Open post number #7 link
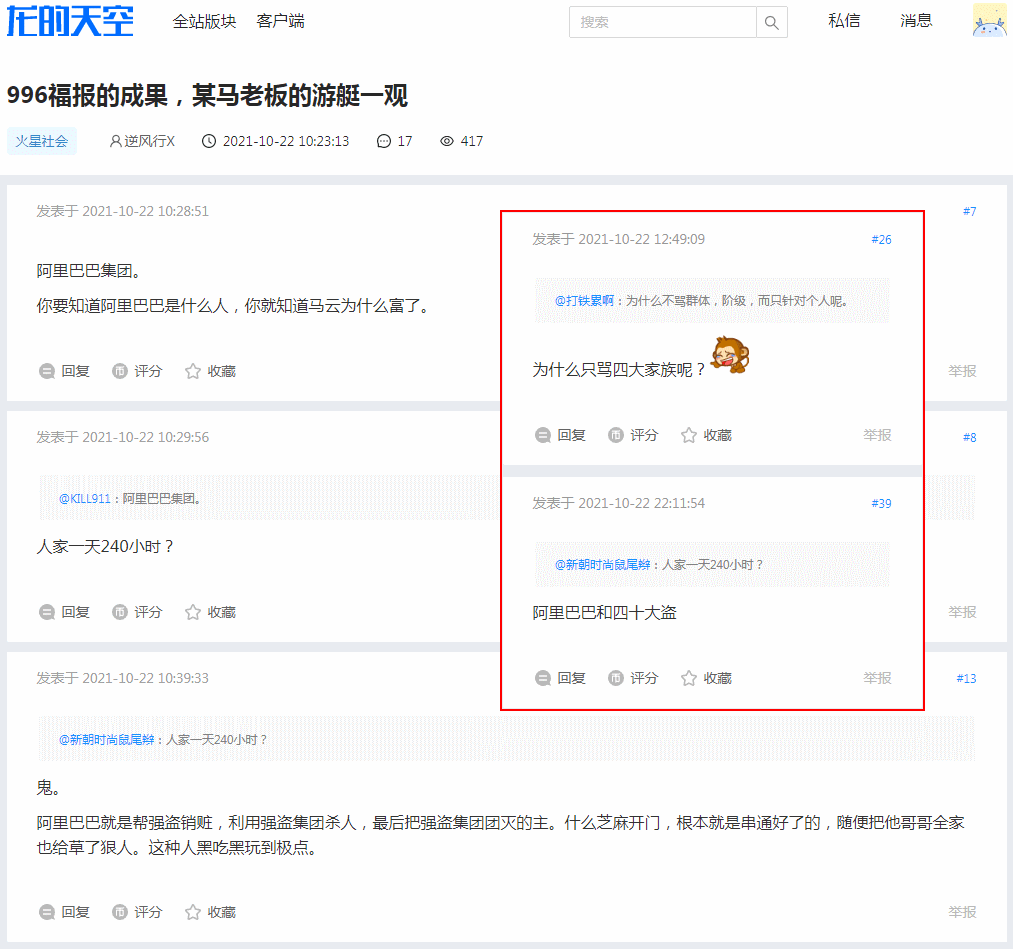1013x949 pixels. click(x=969, y=211)
